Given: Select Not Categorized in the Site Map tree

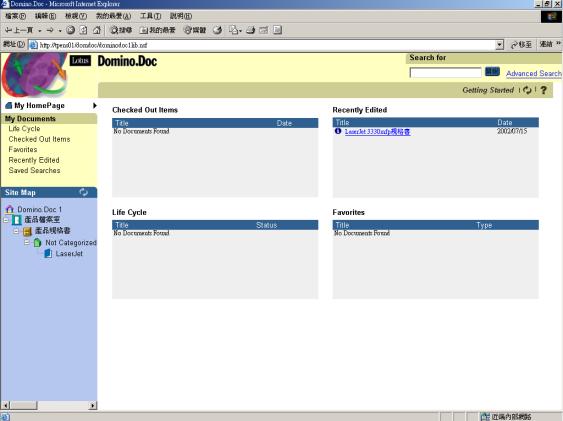Looking at the screenshot, I should click(x=71, y=243).
